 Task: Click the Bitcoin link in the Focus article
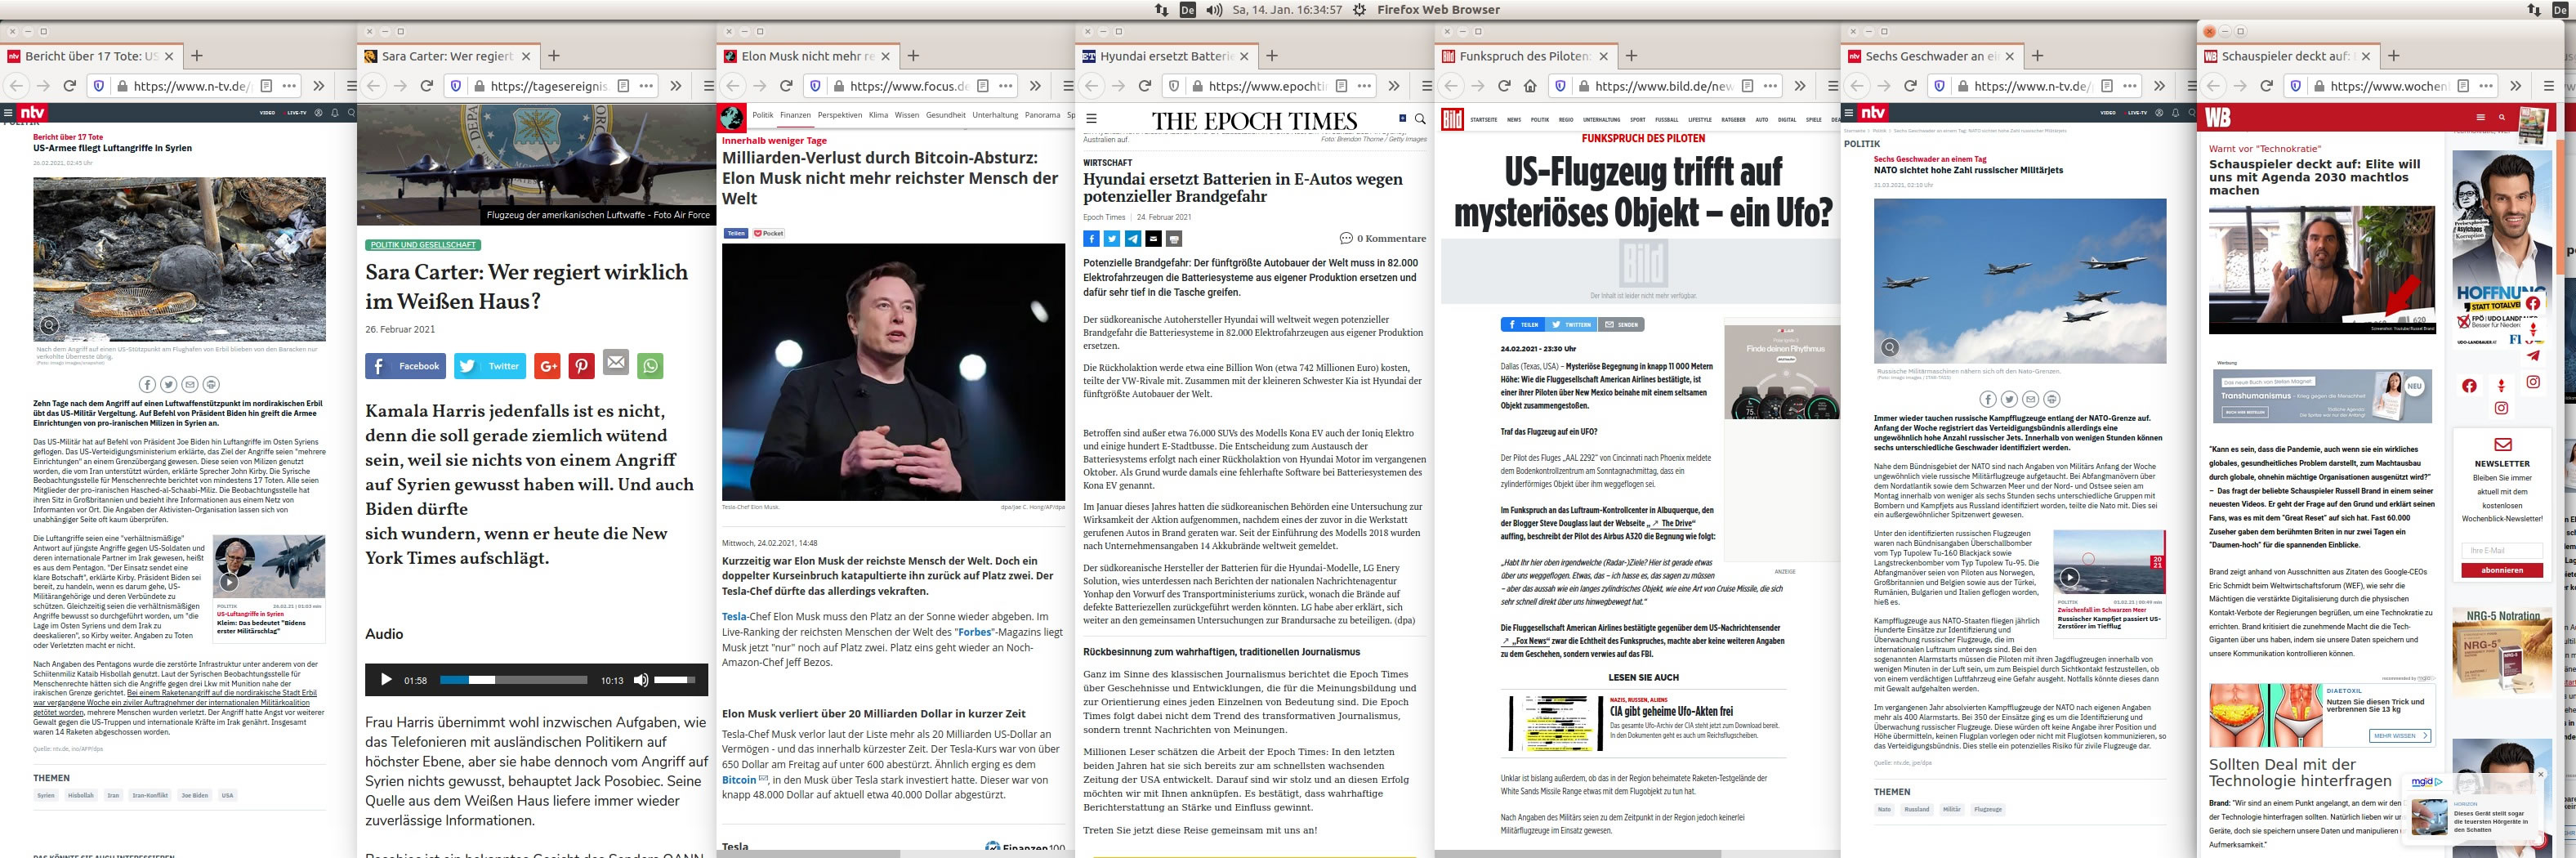click(x=739, y=780)
